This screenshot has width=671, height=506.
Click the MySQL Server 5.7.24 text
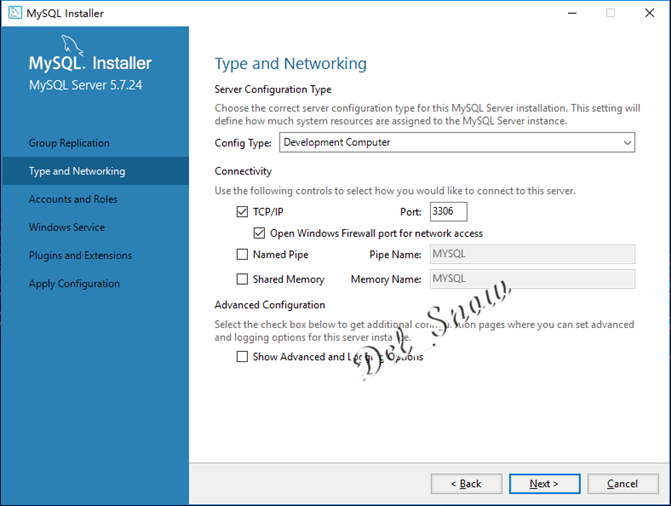tap(86, 85)
